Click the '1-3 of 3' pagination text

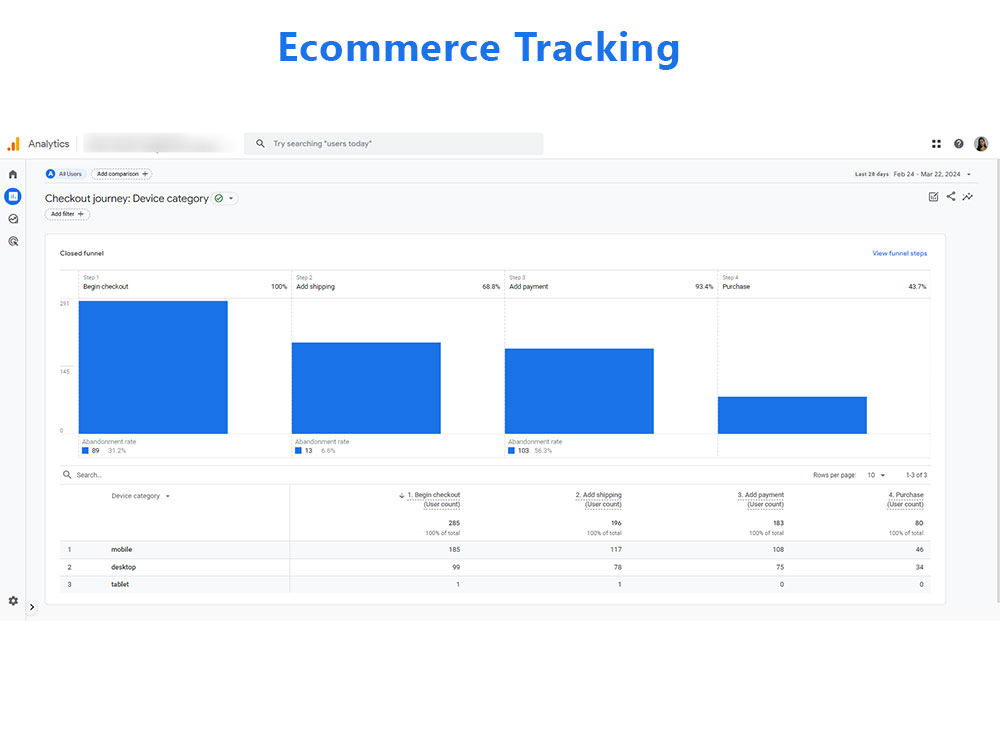click(x=916, y=476)
